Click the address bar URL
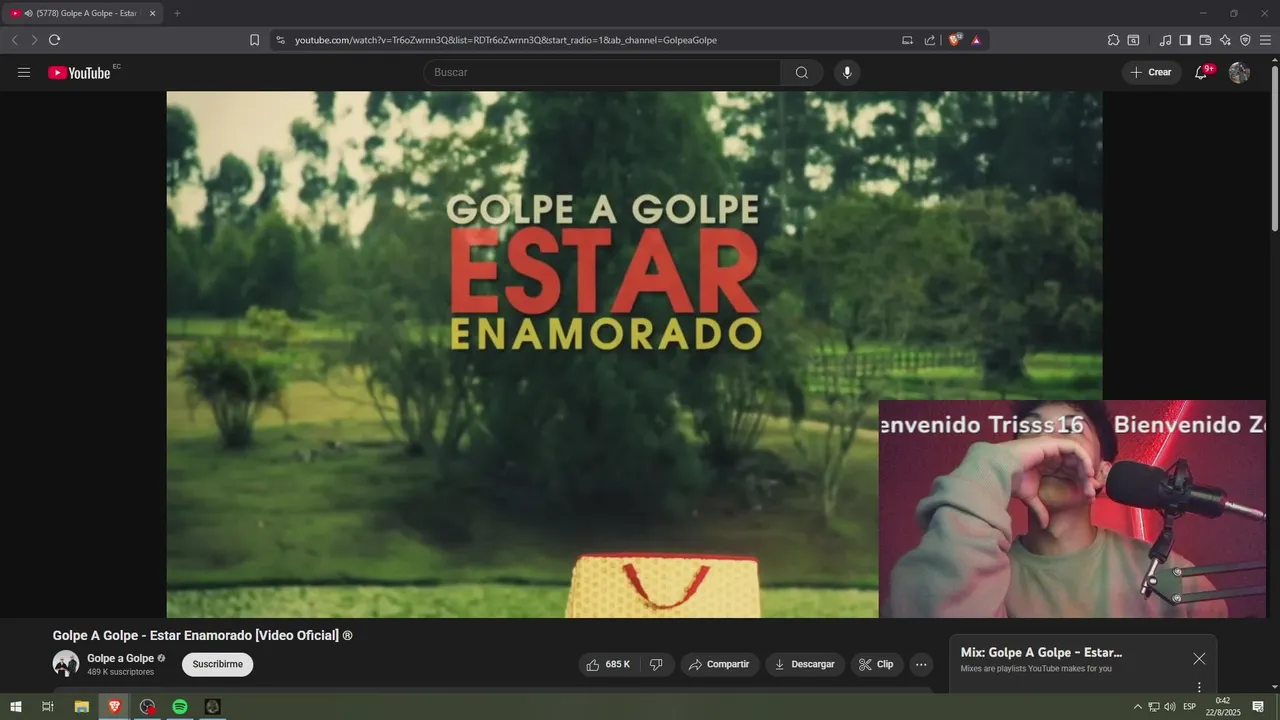1280x720 pixels. [506, 40]
